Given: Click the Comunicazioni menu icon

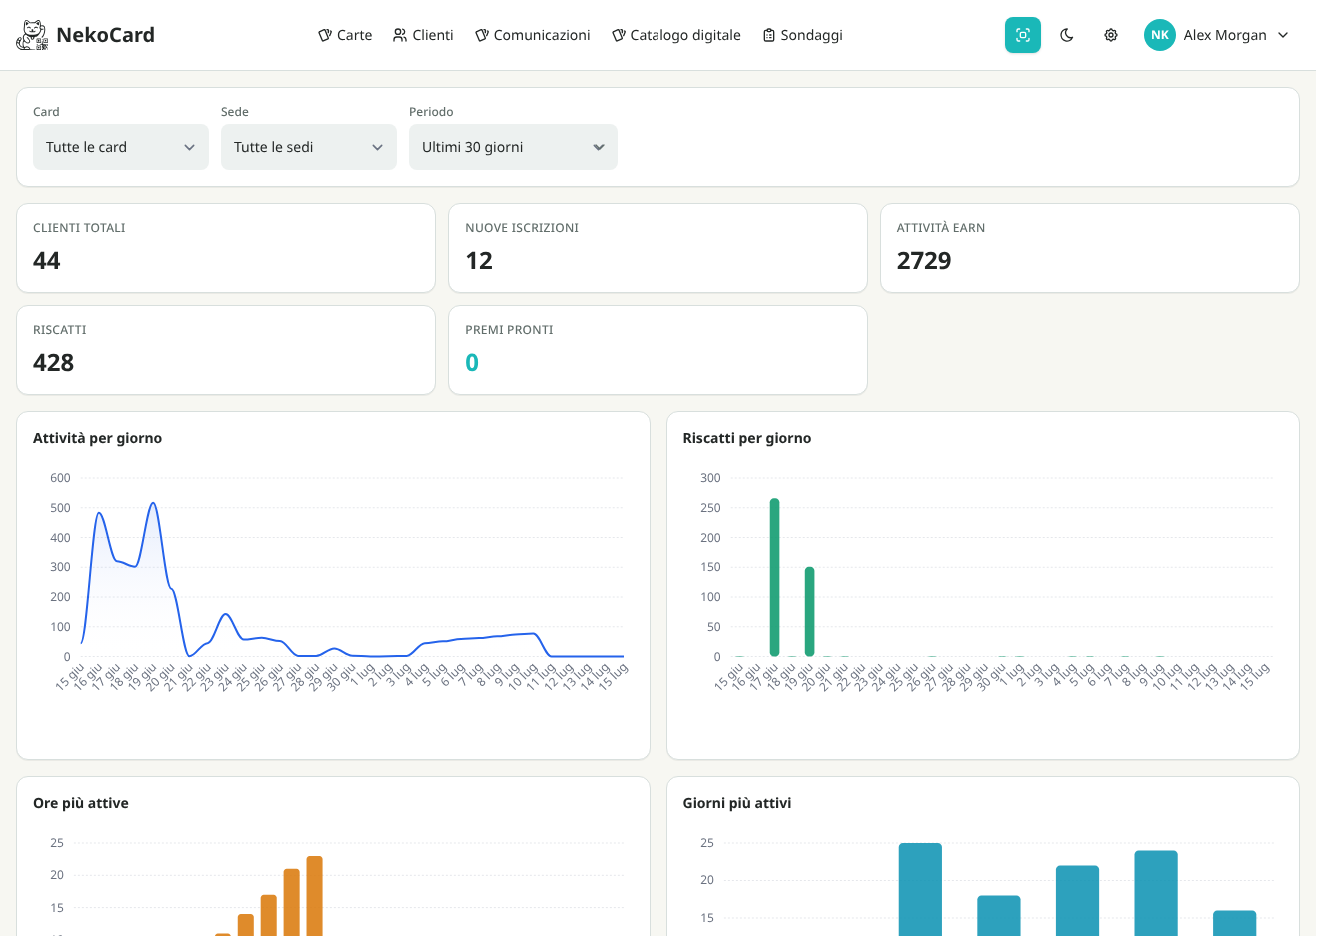Looking at the screenshot, I should 482,35.
